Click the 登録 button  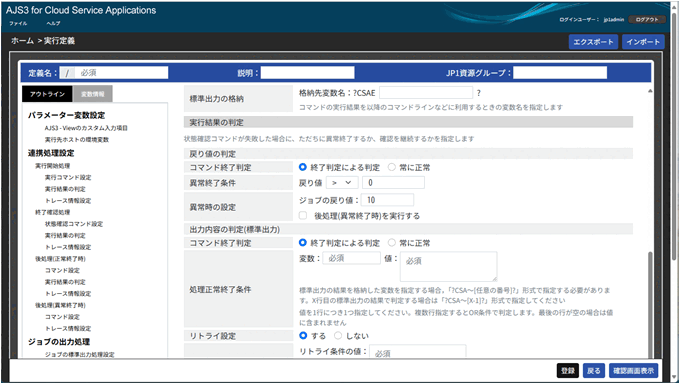point(568,371)
